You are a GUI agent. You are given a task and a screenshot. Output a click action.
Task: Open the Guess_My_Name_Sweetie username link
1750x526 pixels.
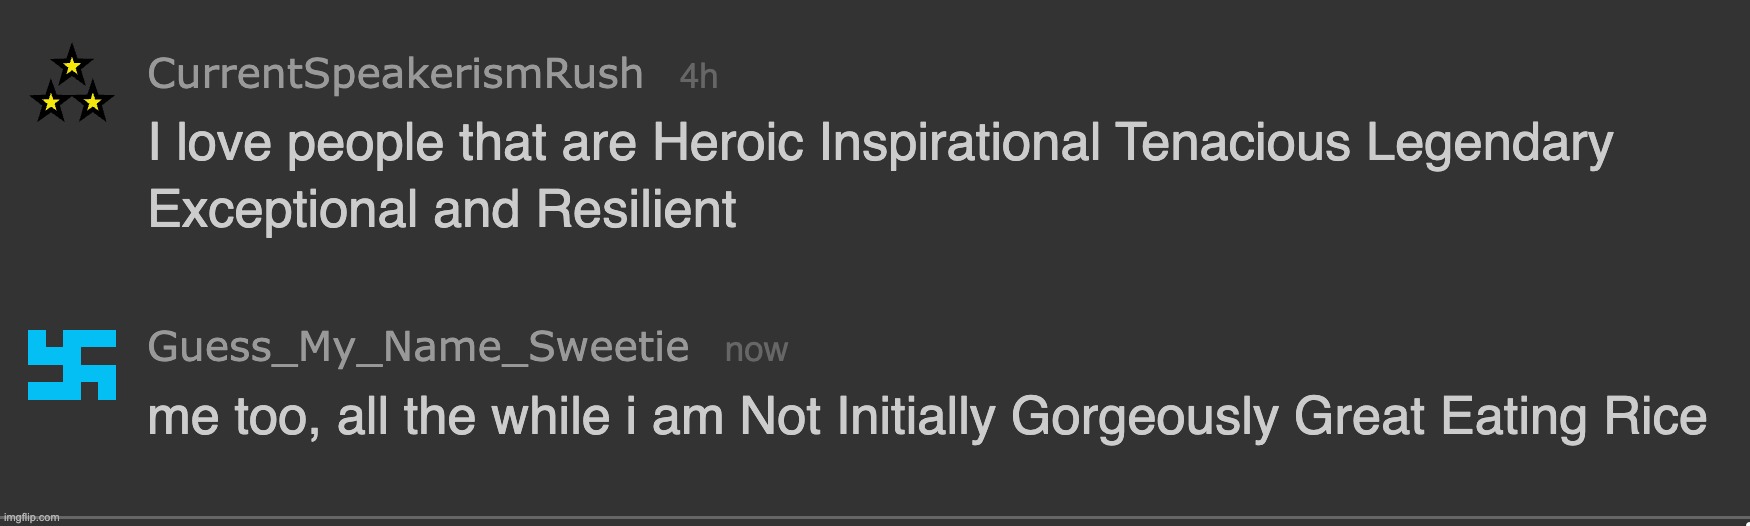418,347
